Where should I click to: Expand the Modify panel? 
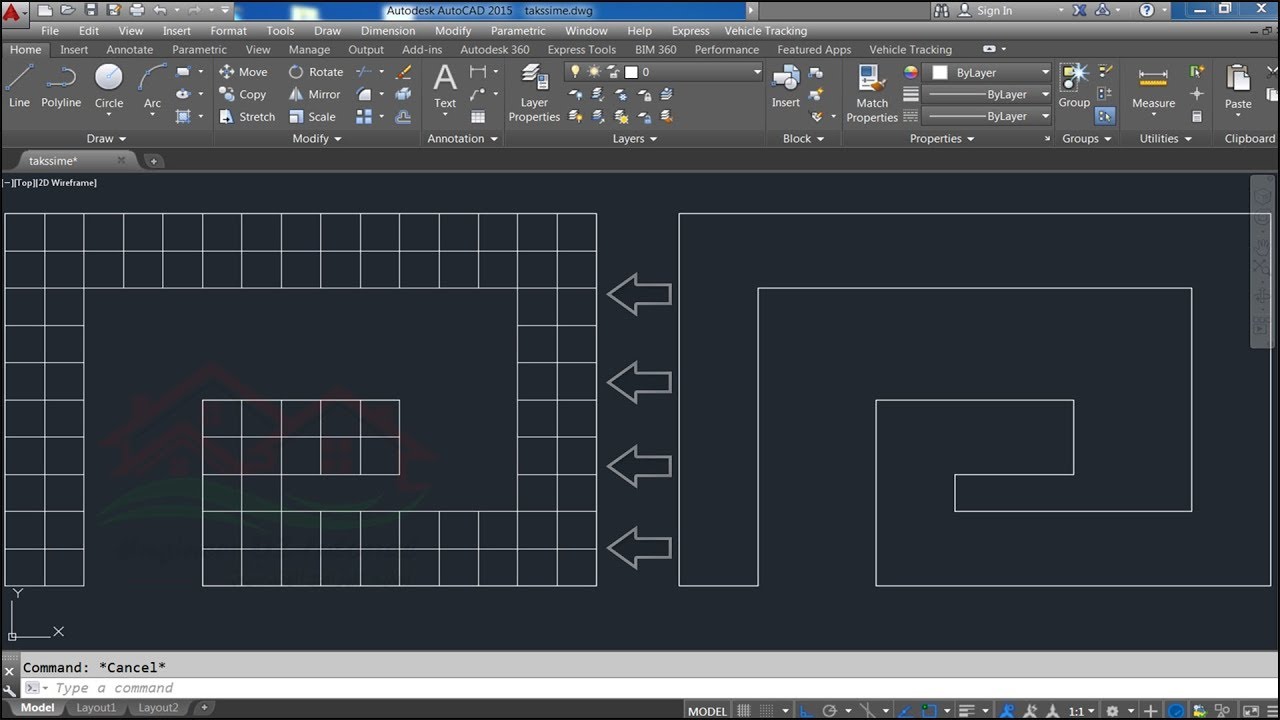(317, 138)
